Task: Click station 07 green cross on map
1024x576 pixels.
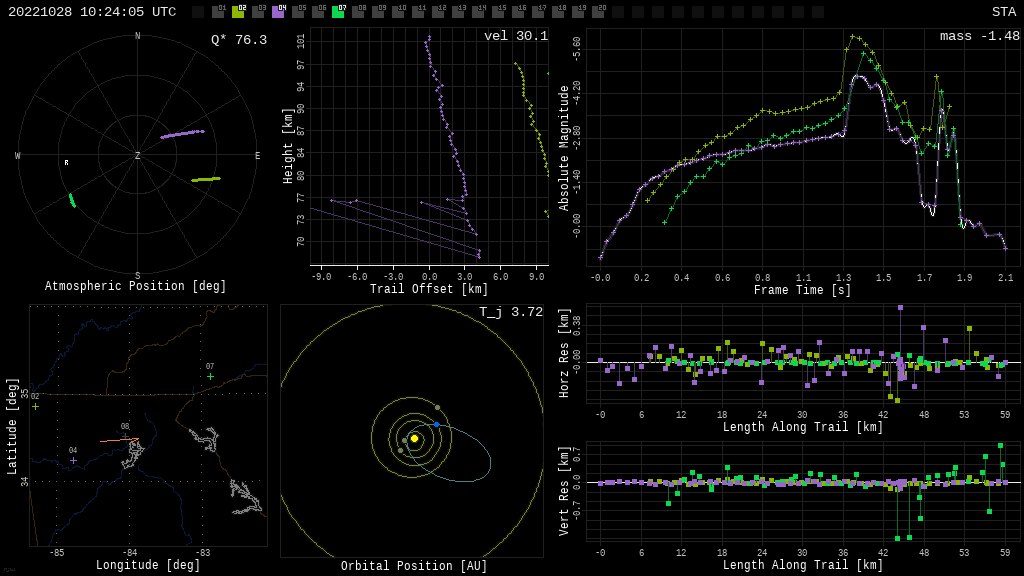Action: (x=210, y=377)
